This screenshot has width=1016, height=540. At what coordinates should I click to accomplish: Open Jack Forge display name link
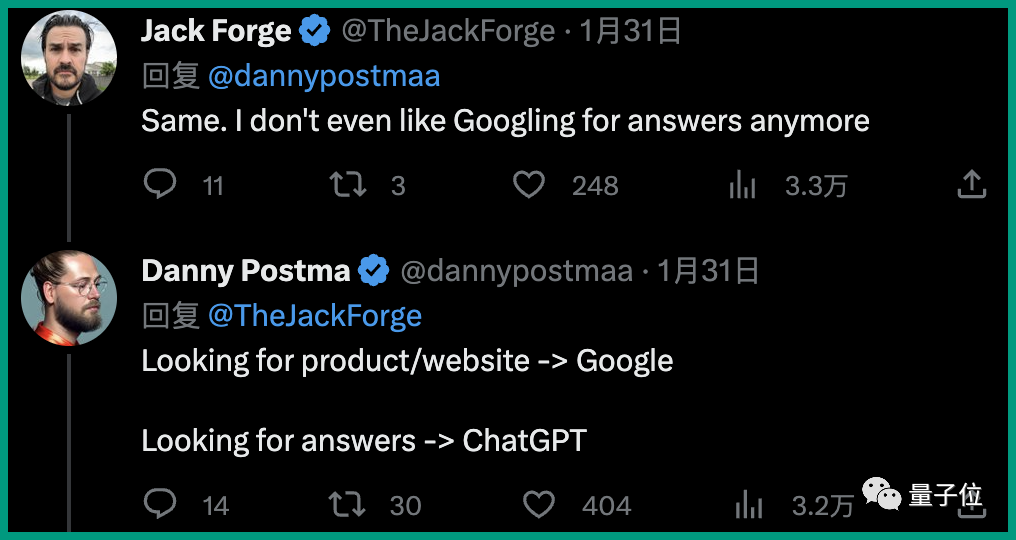[216, 31]
